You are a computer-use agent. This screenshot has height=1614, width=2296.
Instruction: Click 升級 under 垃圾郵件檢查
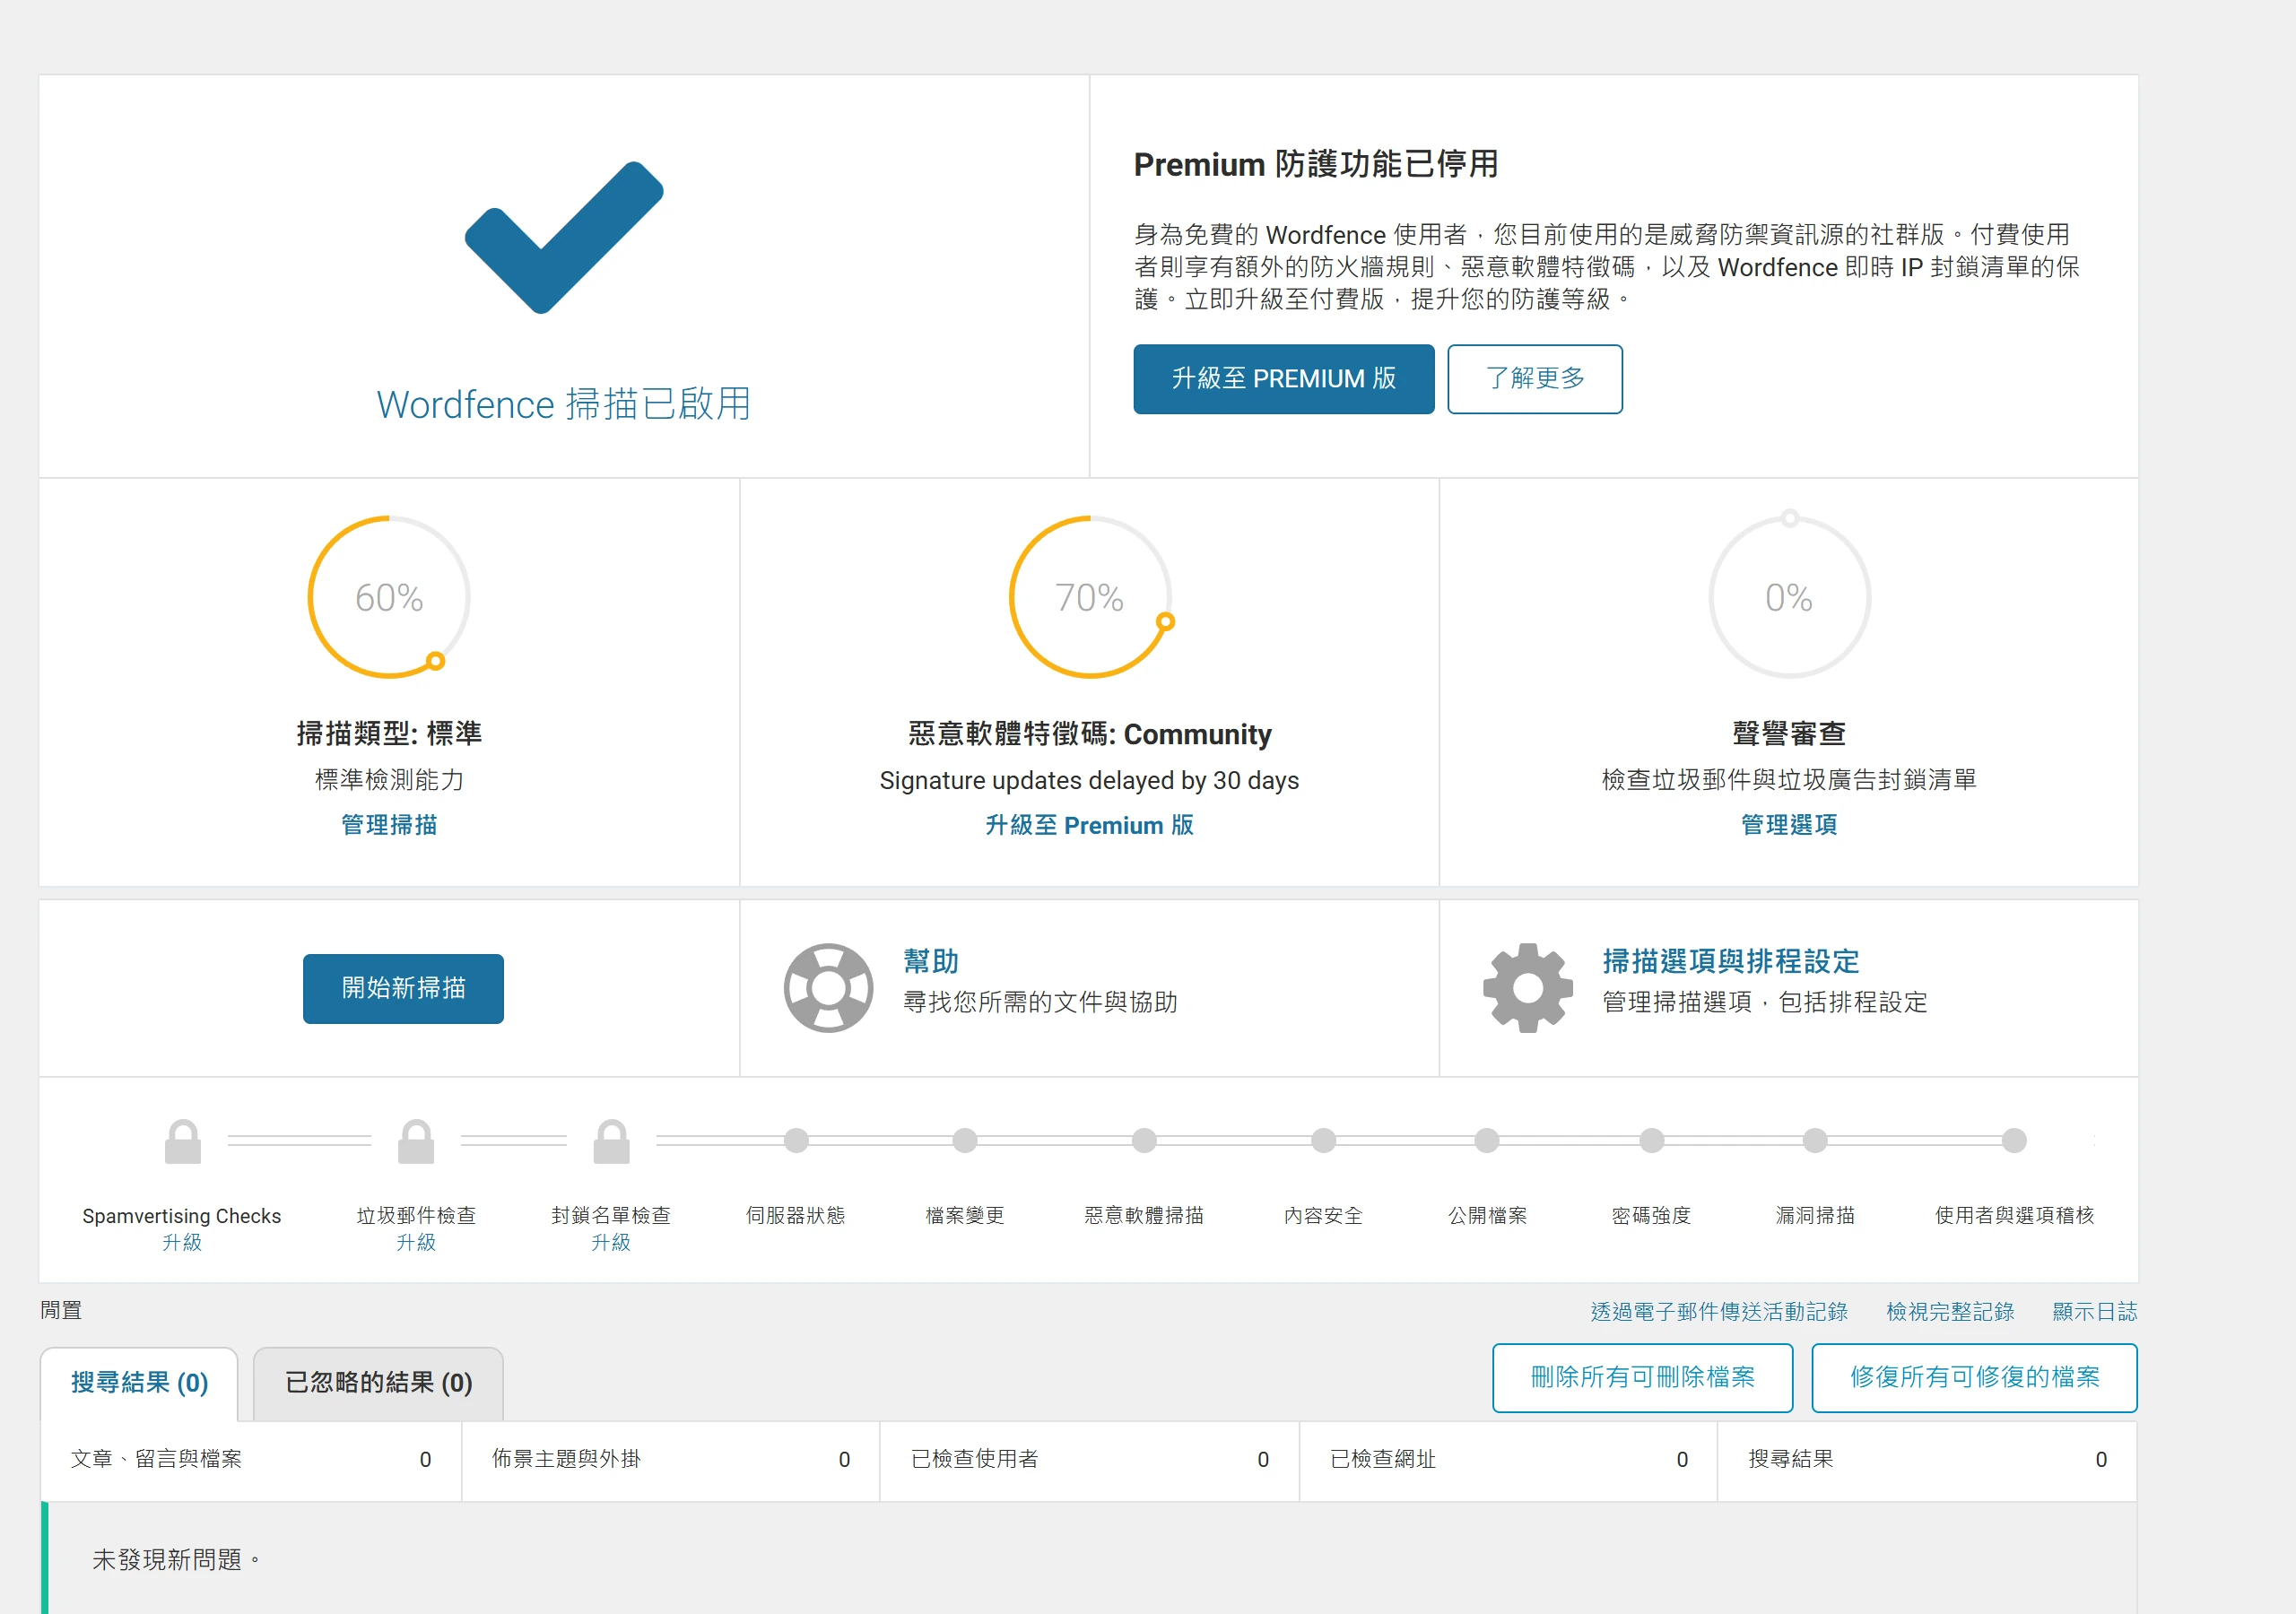(416, 1242)
